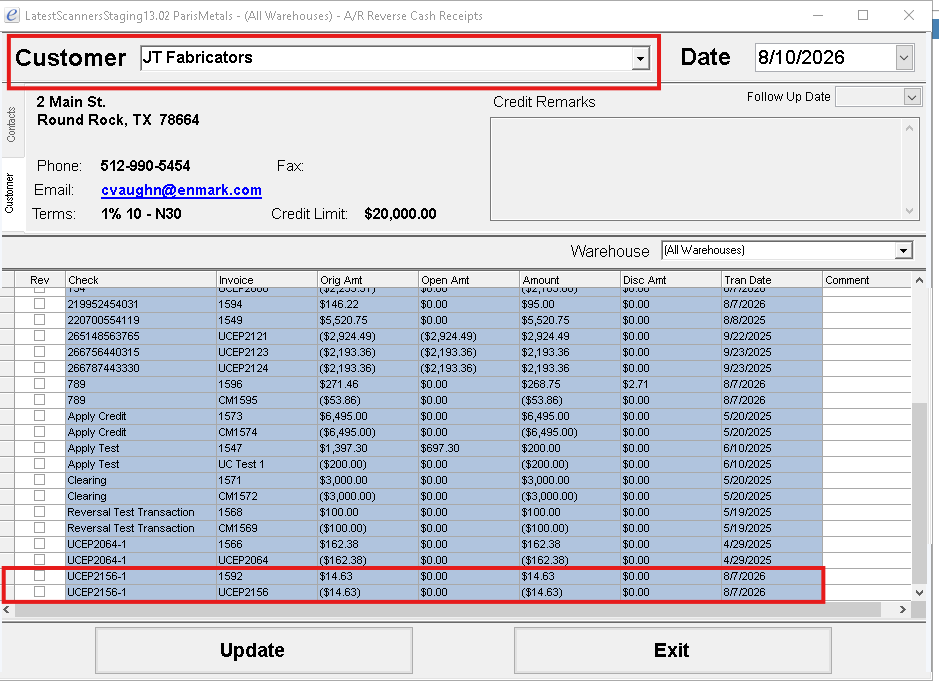This screenshot has height=682, width=939.
Task: Check Rev box for UCEP2064-1 invoice 1566
Action: (40, 544)
